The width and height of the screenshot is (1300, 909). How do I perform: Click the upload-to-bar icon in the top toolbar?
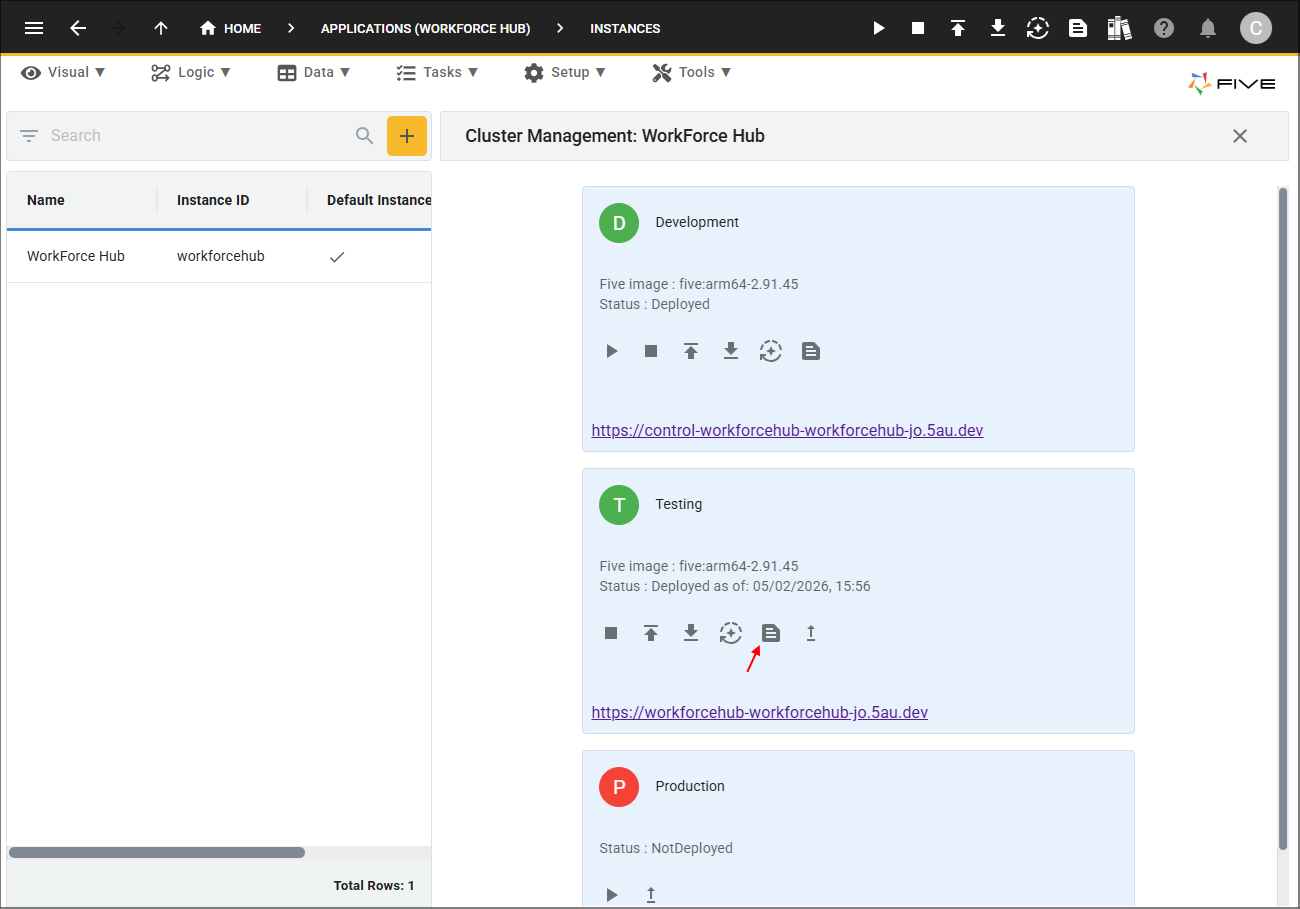pos(958,28)
